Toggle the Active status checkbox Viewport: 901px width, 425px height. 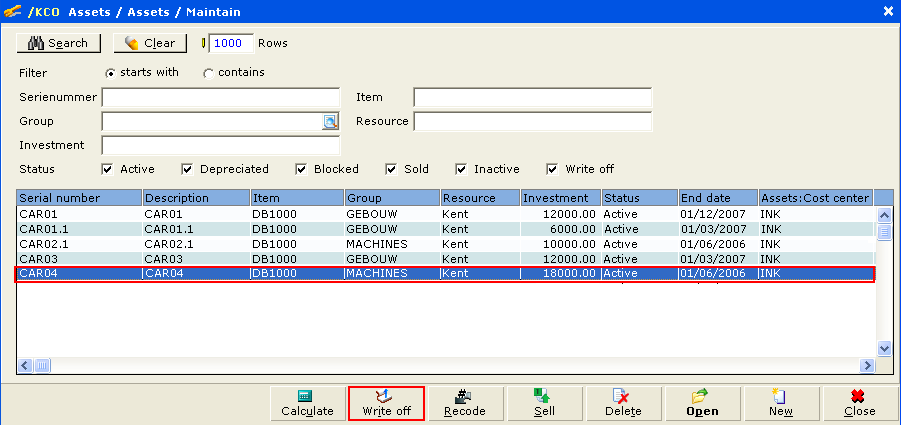click(107, 169)
